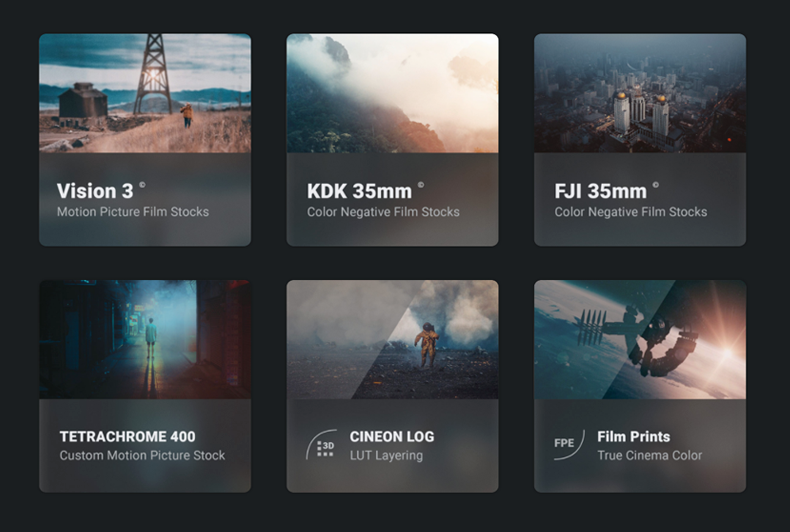This screenshot has width=790, height=532.
Task: Open the Tetrachrome 400 neon alley thumbnail
Action: (145, 340)
